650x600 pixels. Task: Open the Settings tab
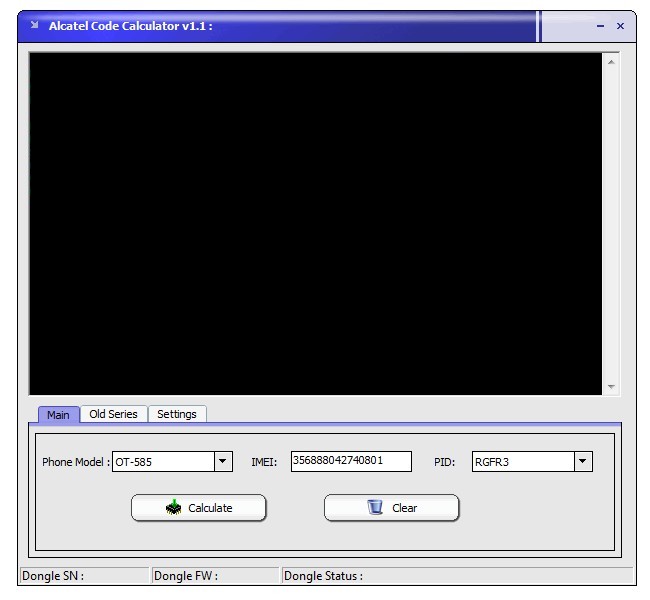pos(177,414)
